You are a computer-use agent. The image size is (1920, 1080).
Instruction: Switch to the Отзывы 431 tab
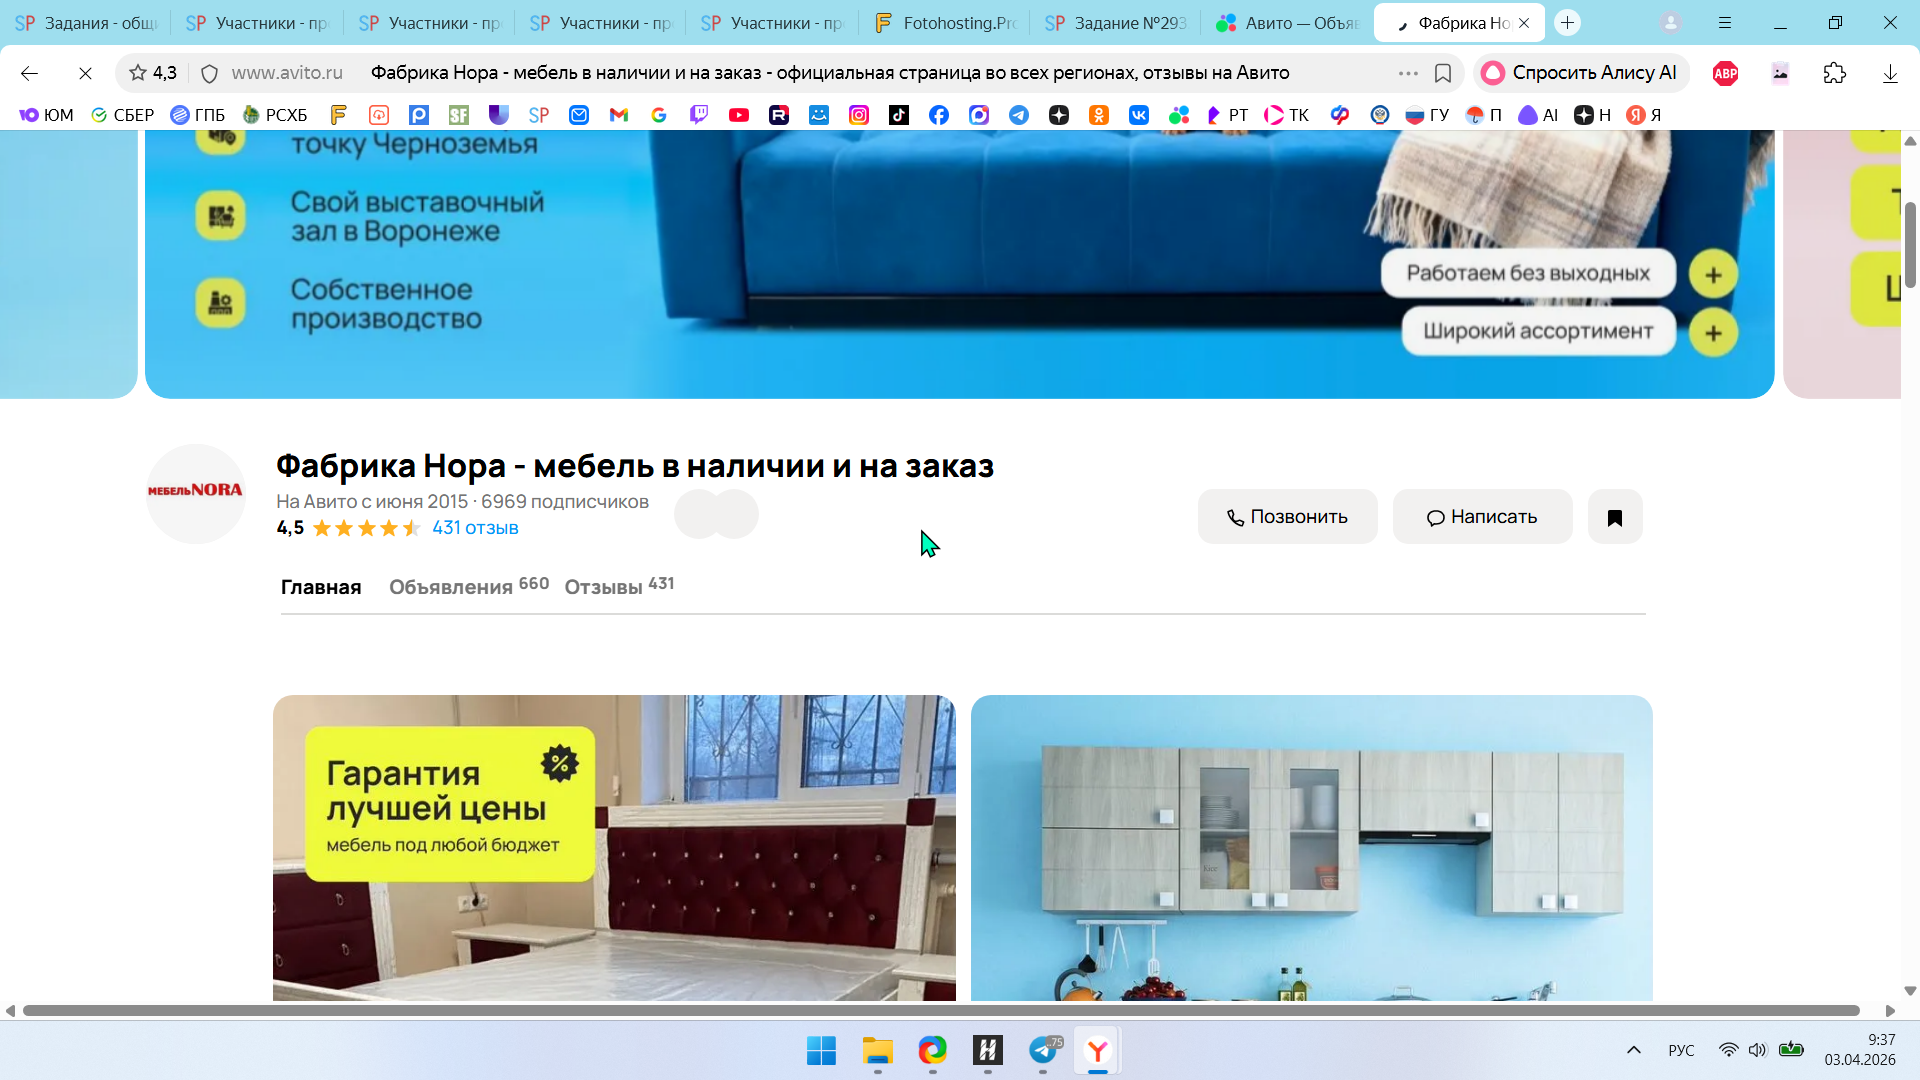tap(618, 586)
